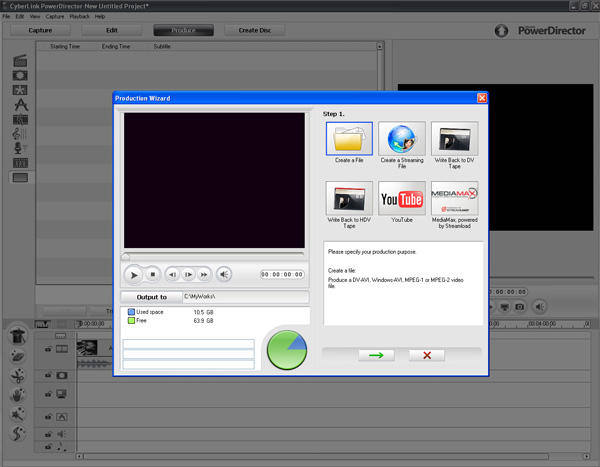Click the Ending Time column header
600x467 pixels.
click(116, 46)
